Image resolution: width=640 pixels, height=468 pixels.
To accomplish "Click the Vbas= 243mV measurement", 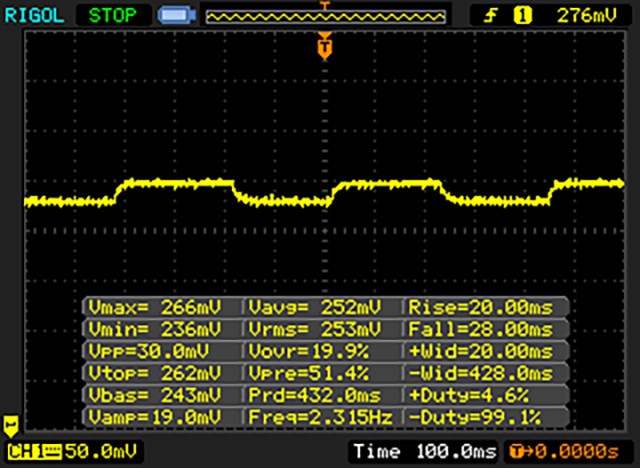I will click(156, 395).
